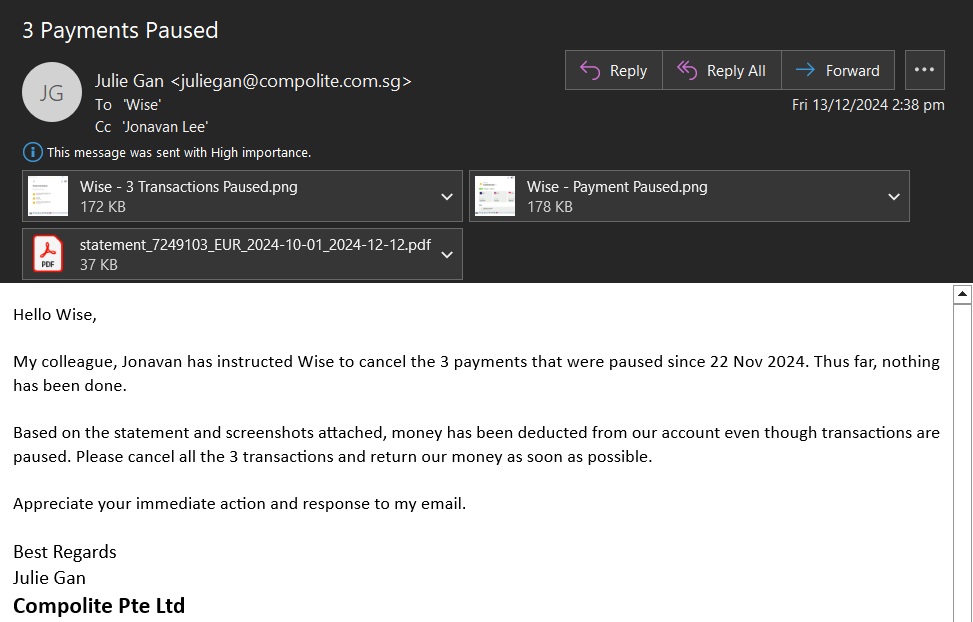Expand dropdown for 3 Transactions Paused.png attachment
Image resolution: width=973 pixels, height=622 pixels.
tap(447, 197)
